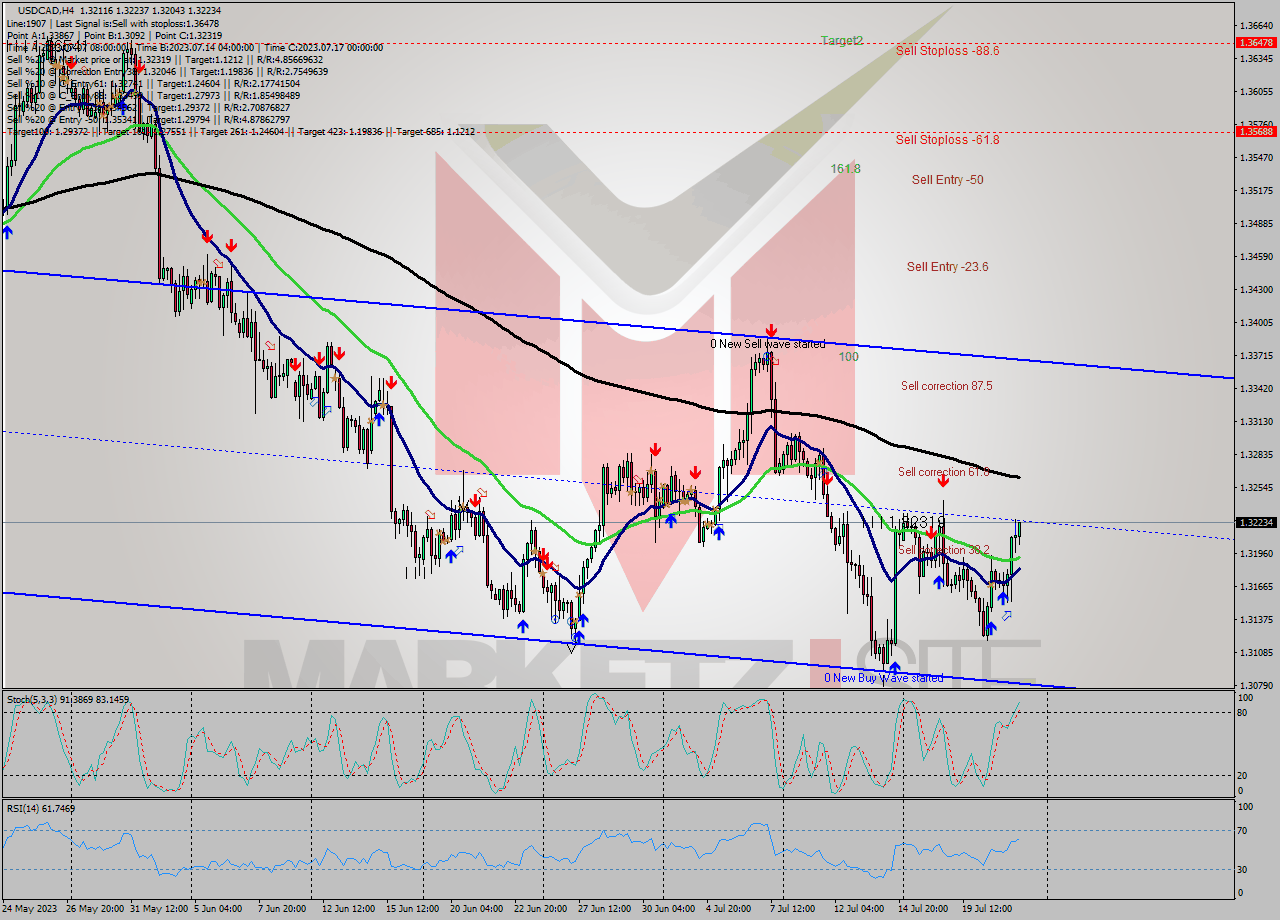Click the 1.32835 price axis value
The height and width of the screenshot is (920, 1280).
[x=1255, y=454]
